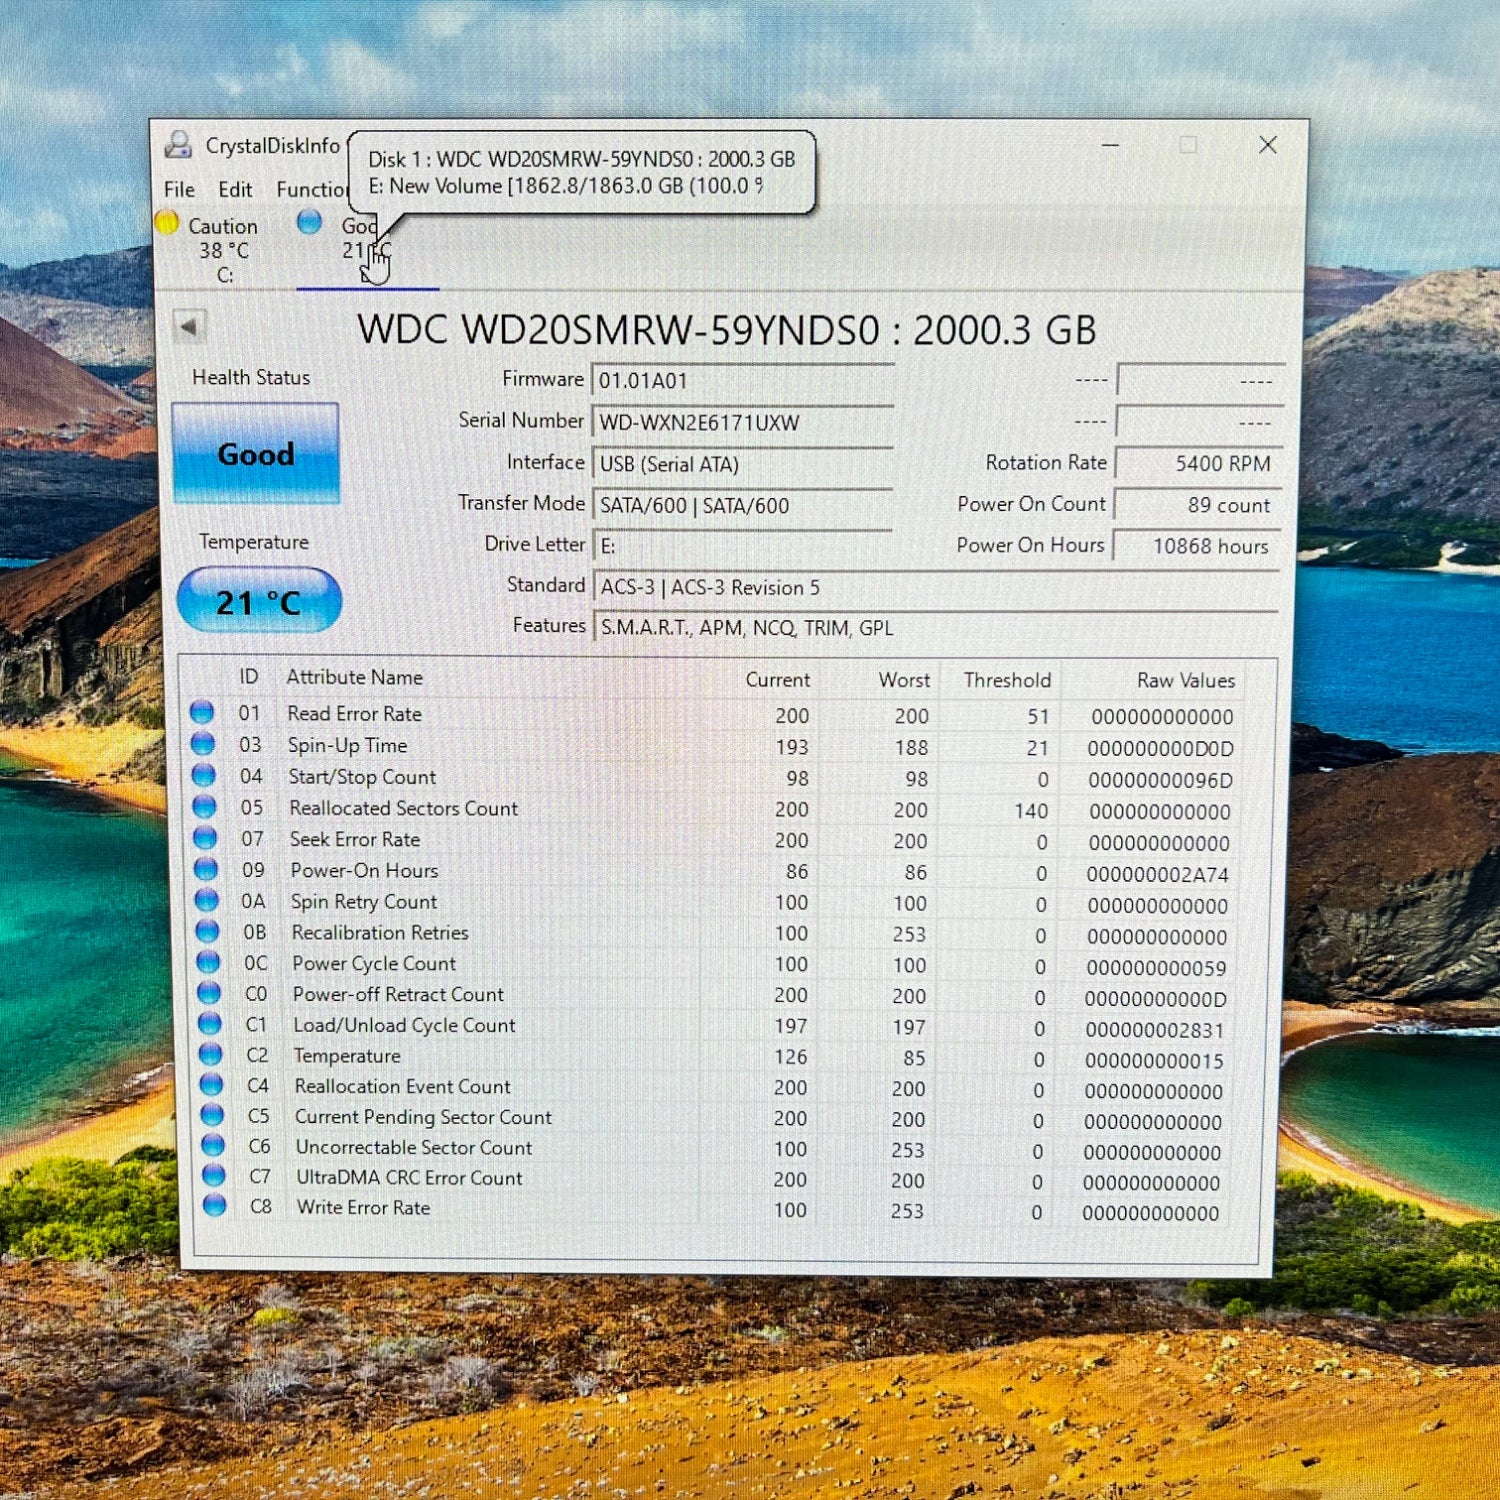
Task: Click the Raw Values column header
Action: coord(1186,680)
